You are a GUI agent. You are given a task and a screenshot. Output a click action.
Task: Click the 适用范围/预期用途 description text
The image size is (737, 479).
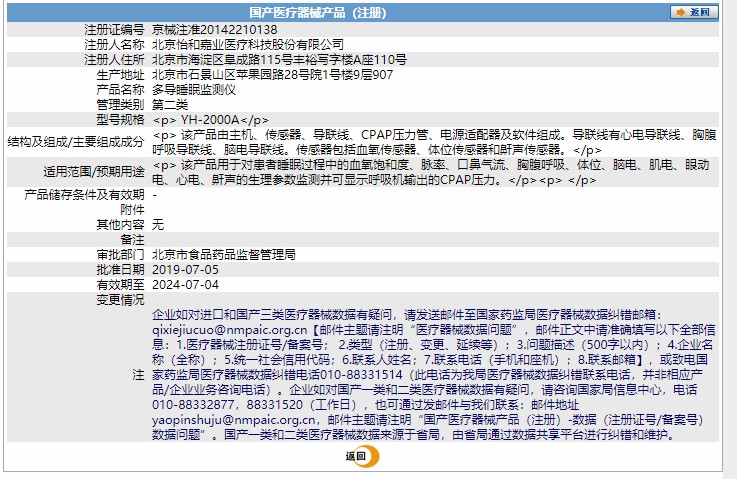[x=431, y=173]
